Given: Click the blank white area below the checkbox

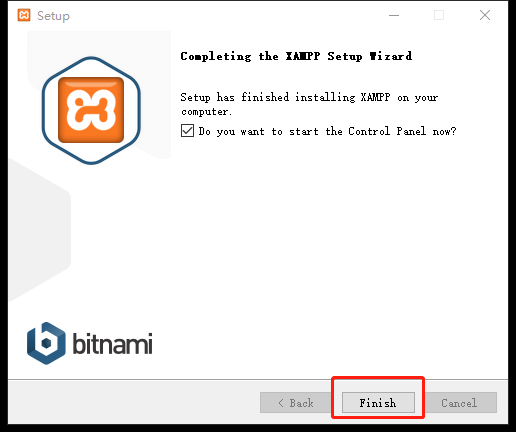Looking at the screenshot, I should point(333,250).
